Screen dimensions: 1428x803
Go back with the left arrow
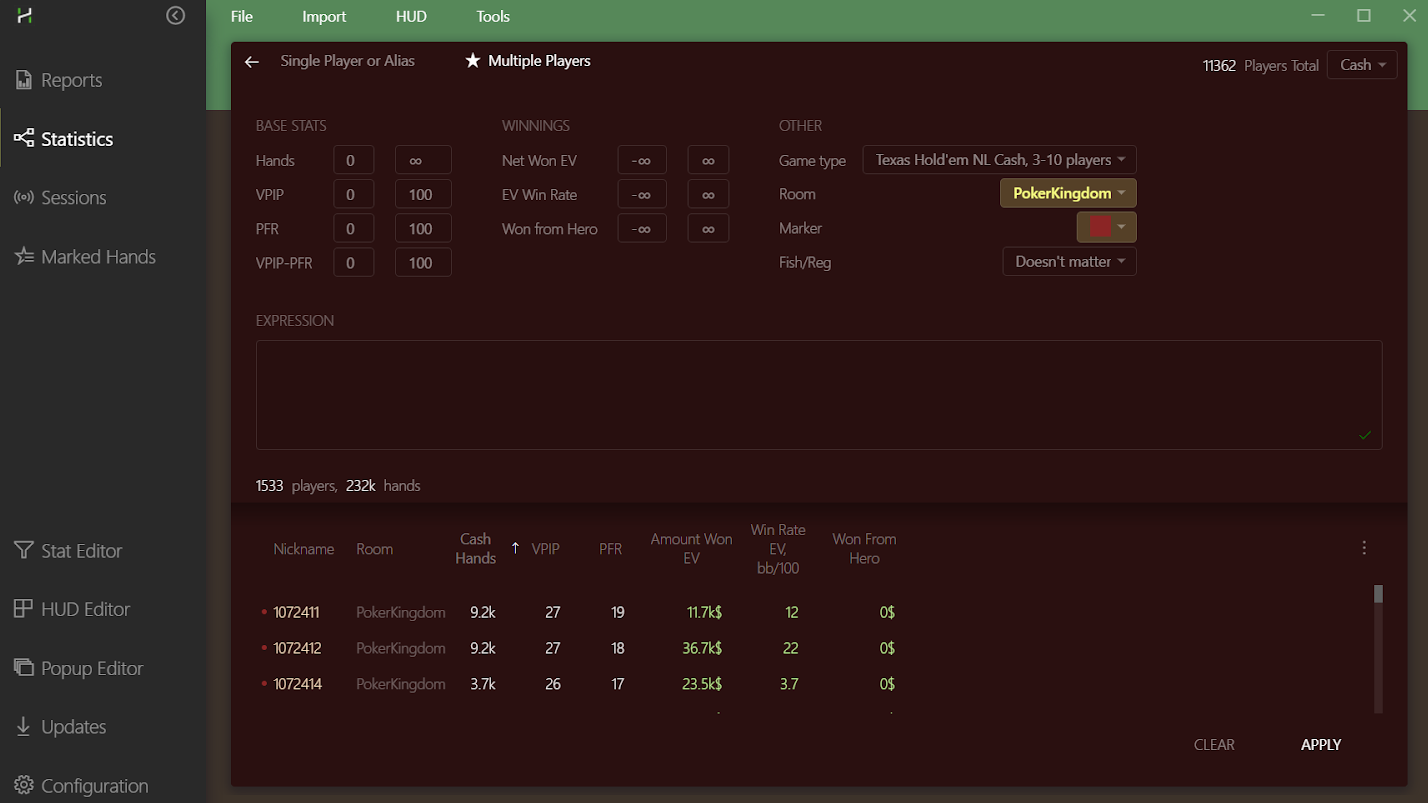[252, 62]
